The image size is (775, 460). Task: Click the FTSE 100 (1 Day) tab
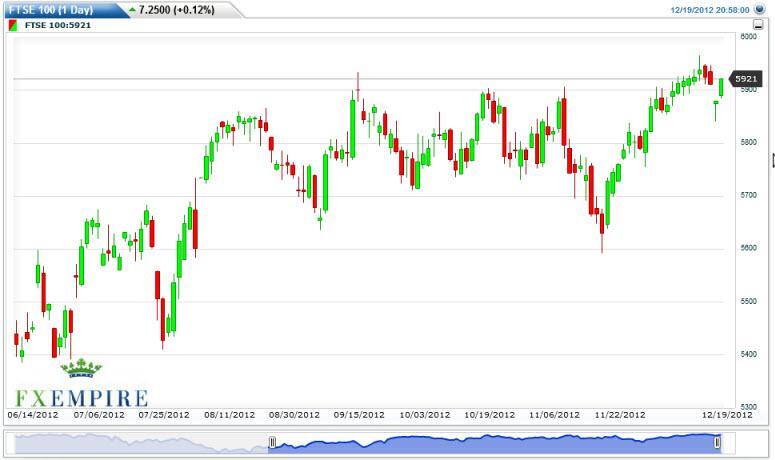[48, 9]
